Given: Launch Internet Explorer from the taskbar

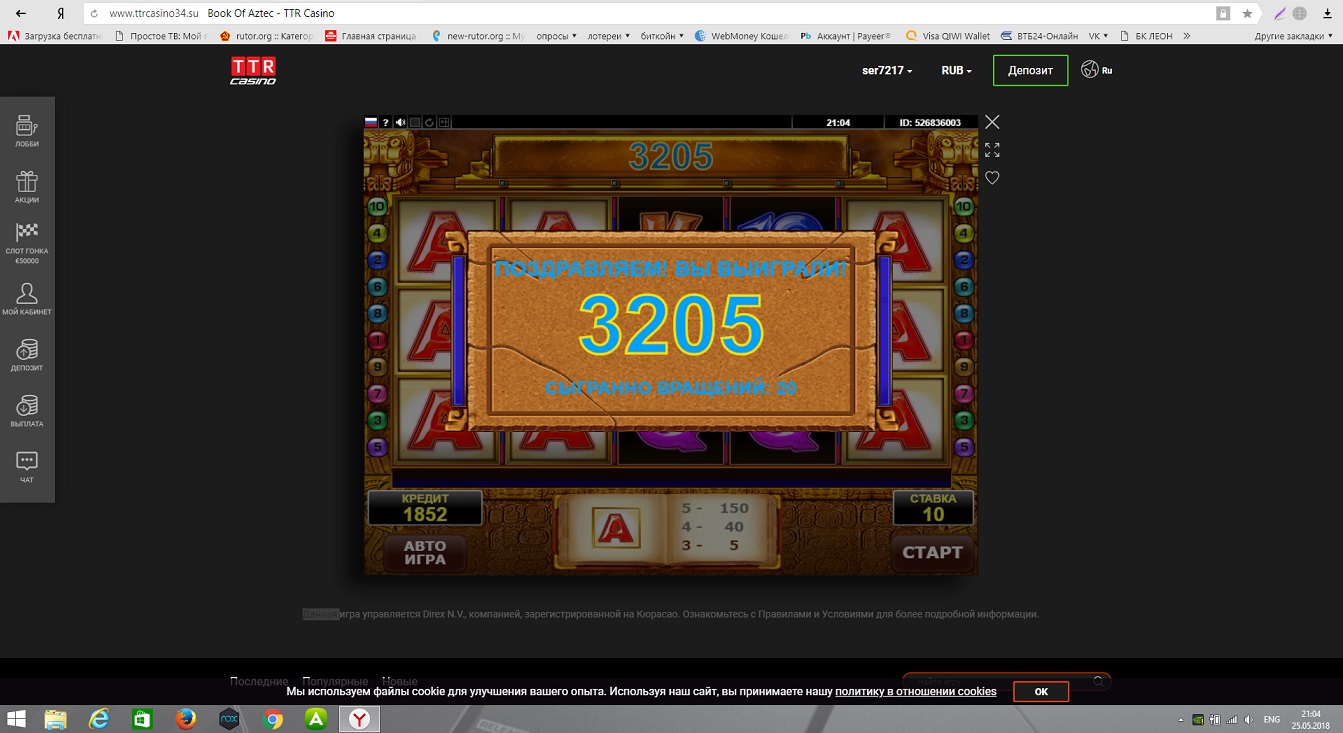Looking at the screenshot, I should point(99,719).
